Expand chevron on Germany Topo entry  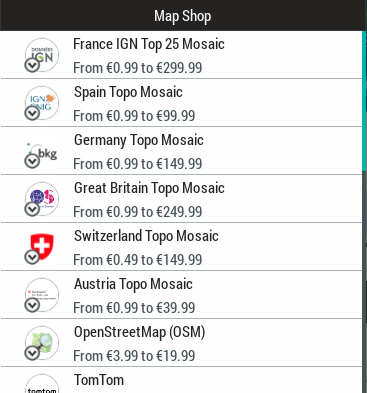[x=32, y=161]
